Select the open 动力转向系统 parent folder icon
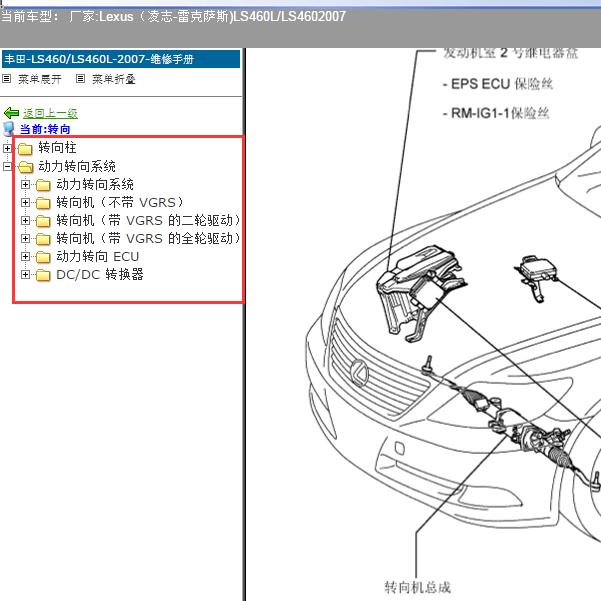The height and width of the screenshot is (601, 601). (x=26, y=167)
